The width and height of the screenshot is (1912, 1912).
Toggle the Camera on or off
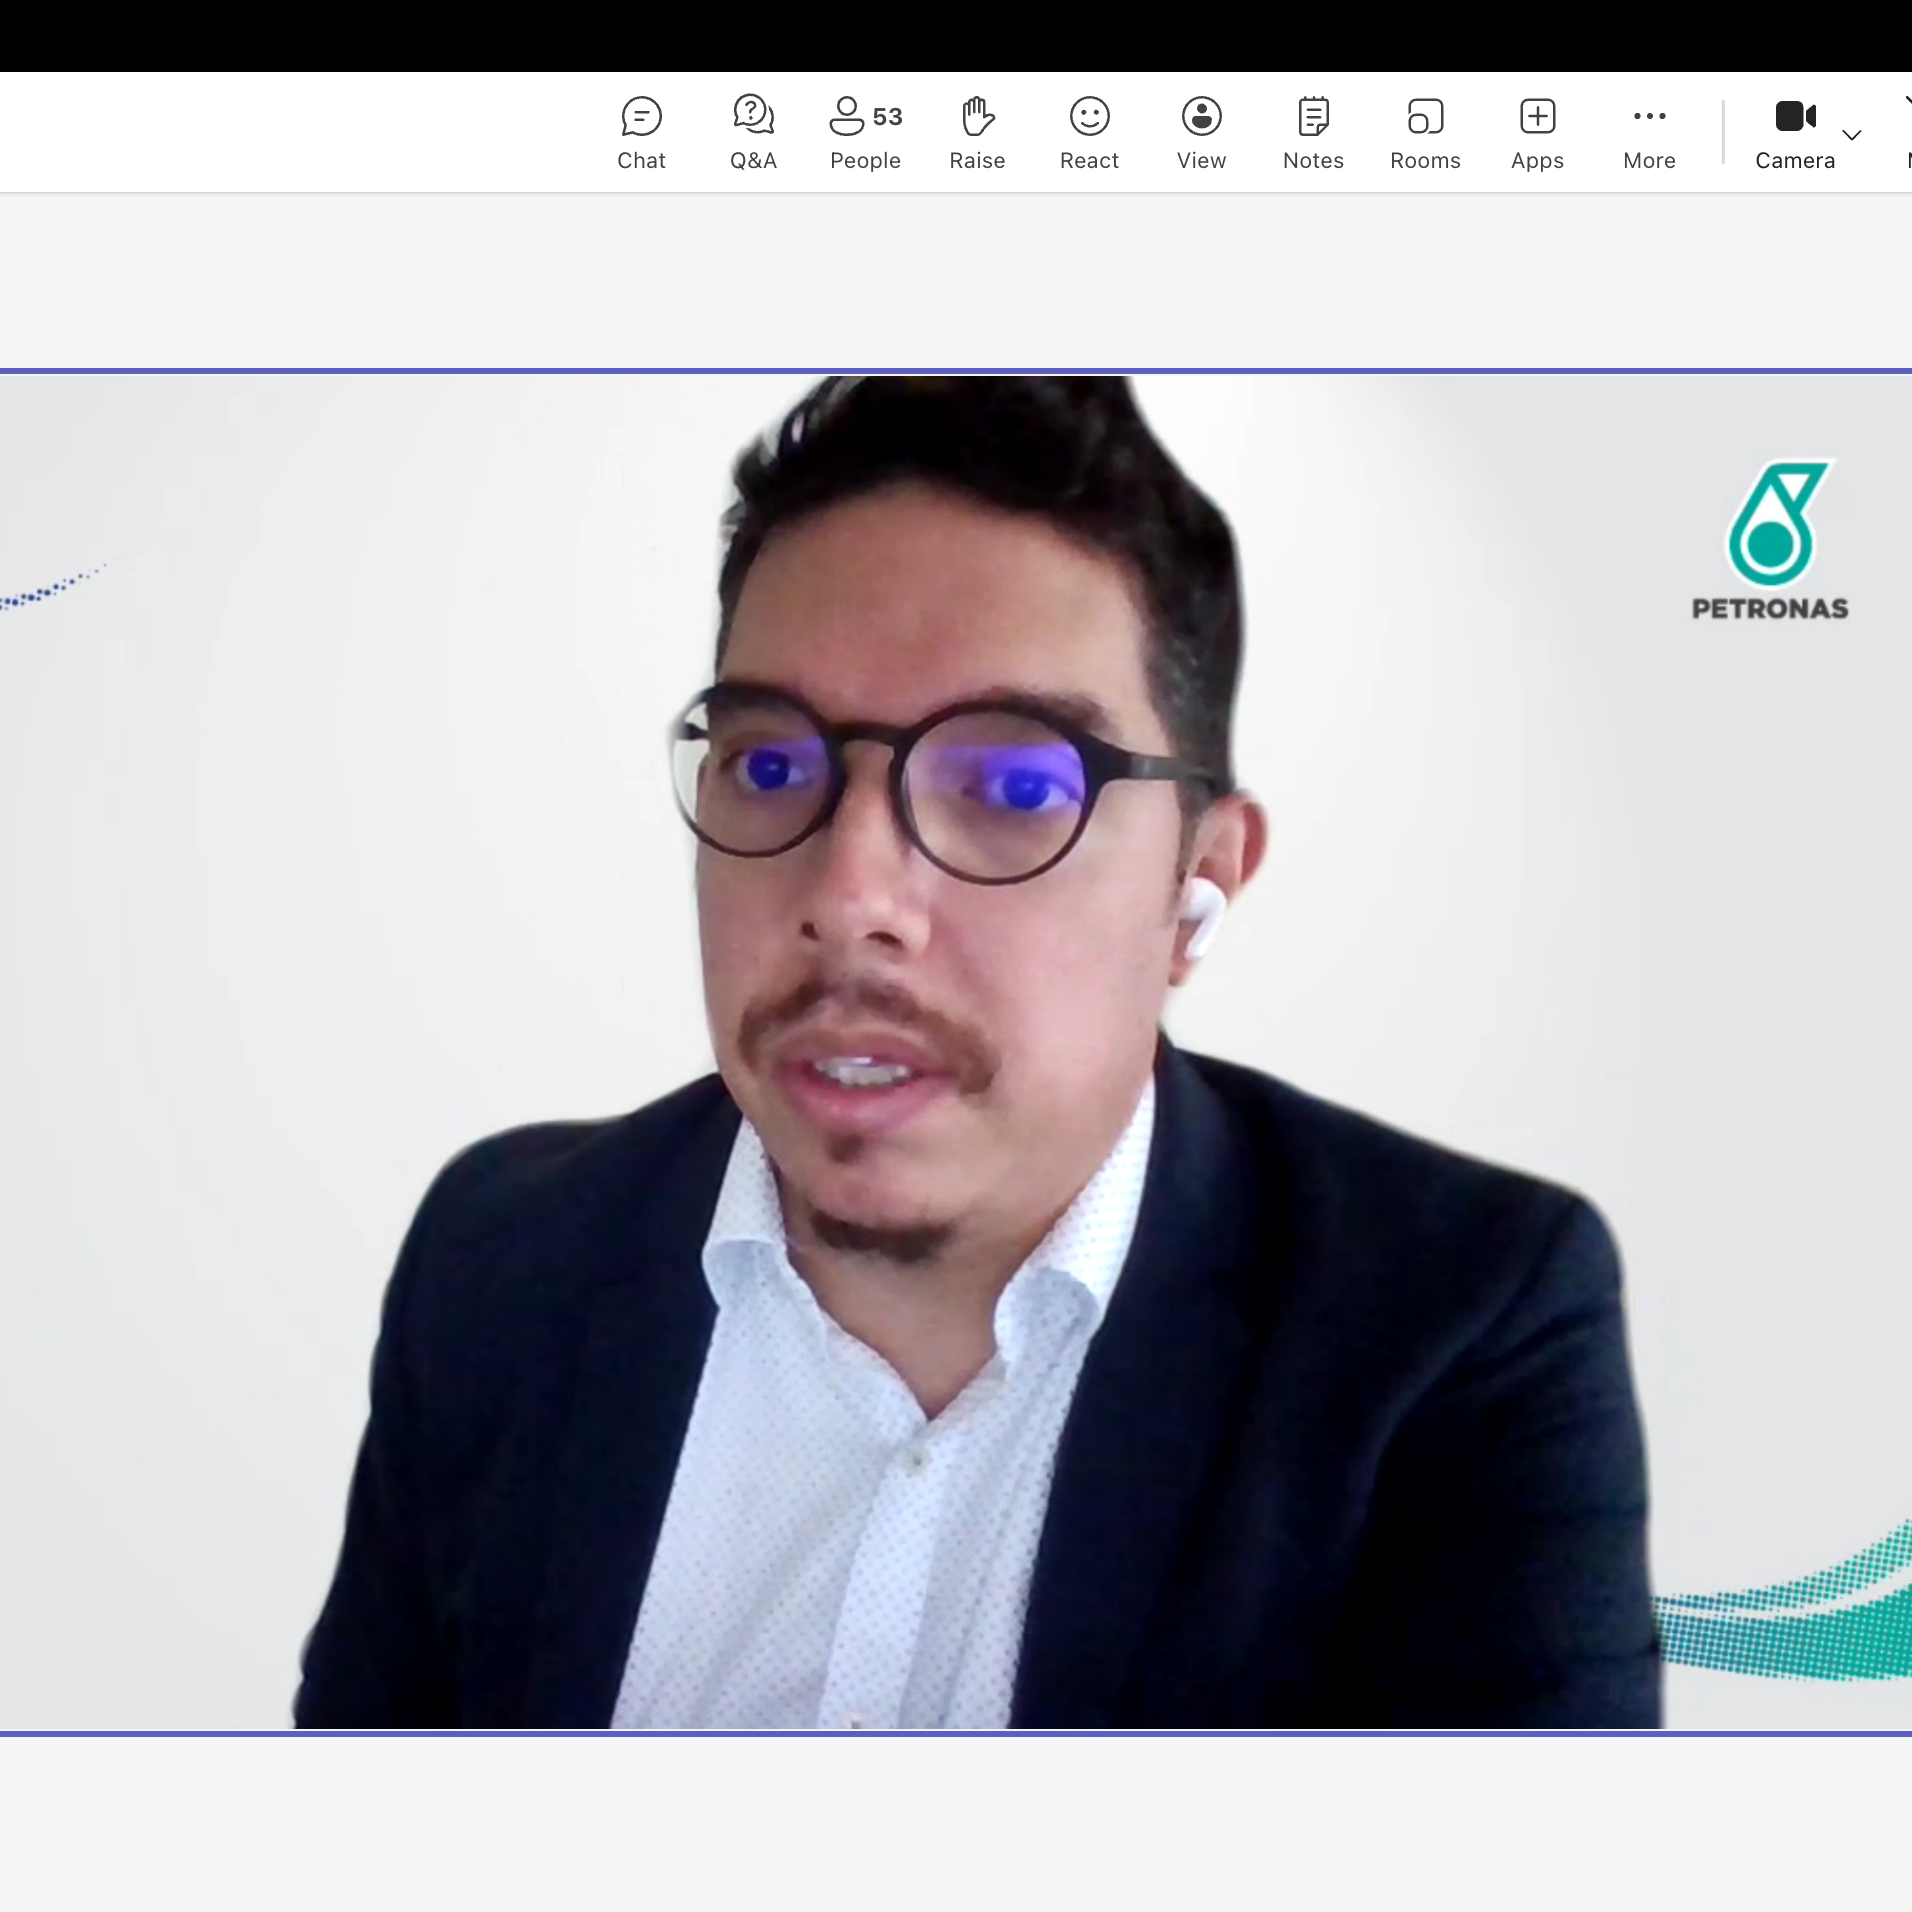tap(1794, 117)
